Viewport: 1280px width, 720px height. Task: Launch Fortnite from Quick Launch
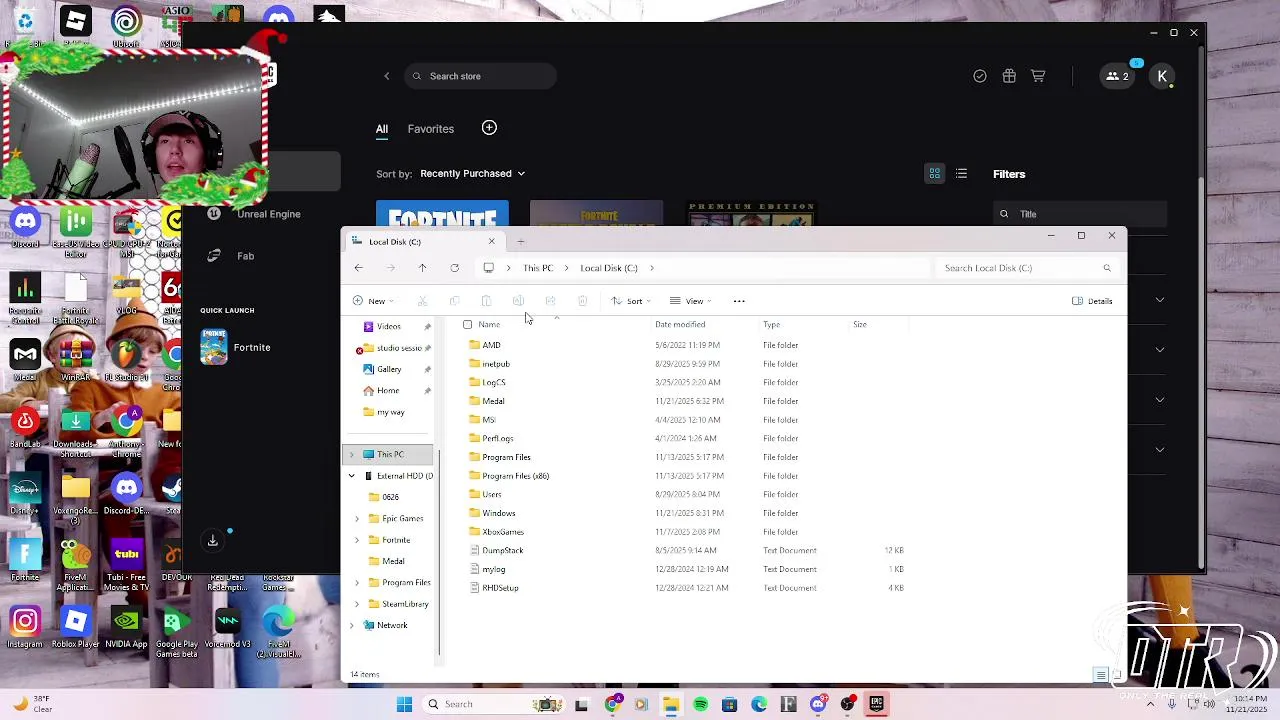pos(236,347)
